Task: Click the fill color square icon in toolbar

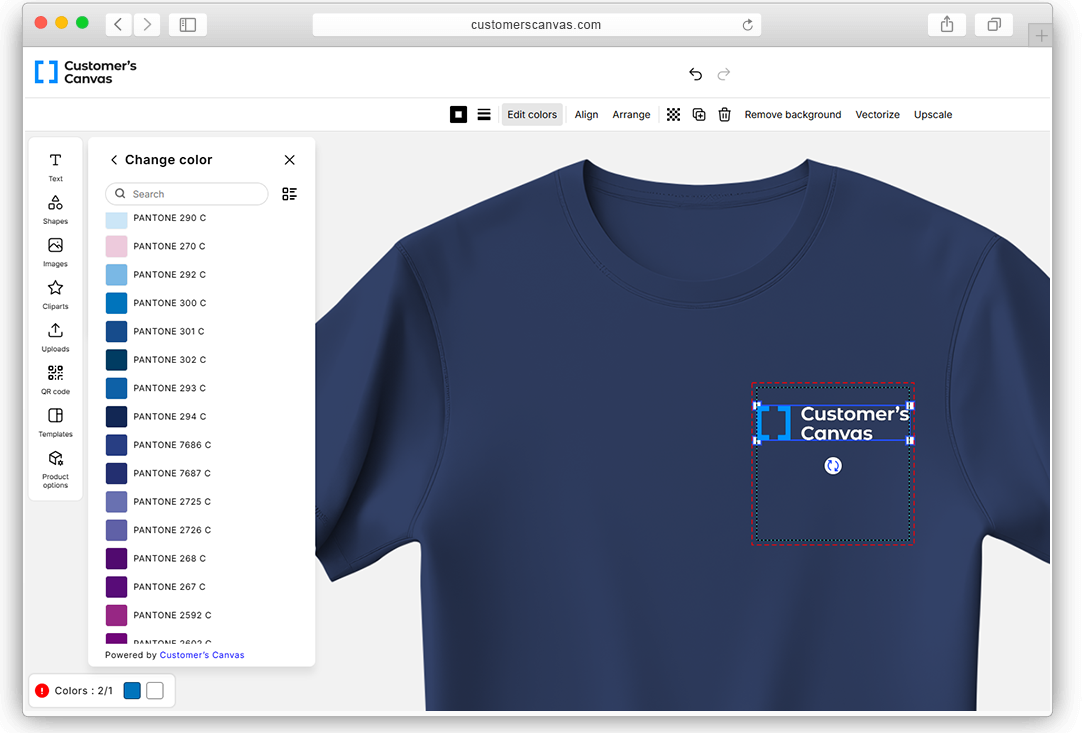Action: (x=458, y=115)
